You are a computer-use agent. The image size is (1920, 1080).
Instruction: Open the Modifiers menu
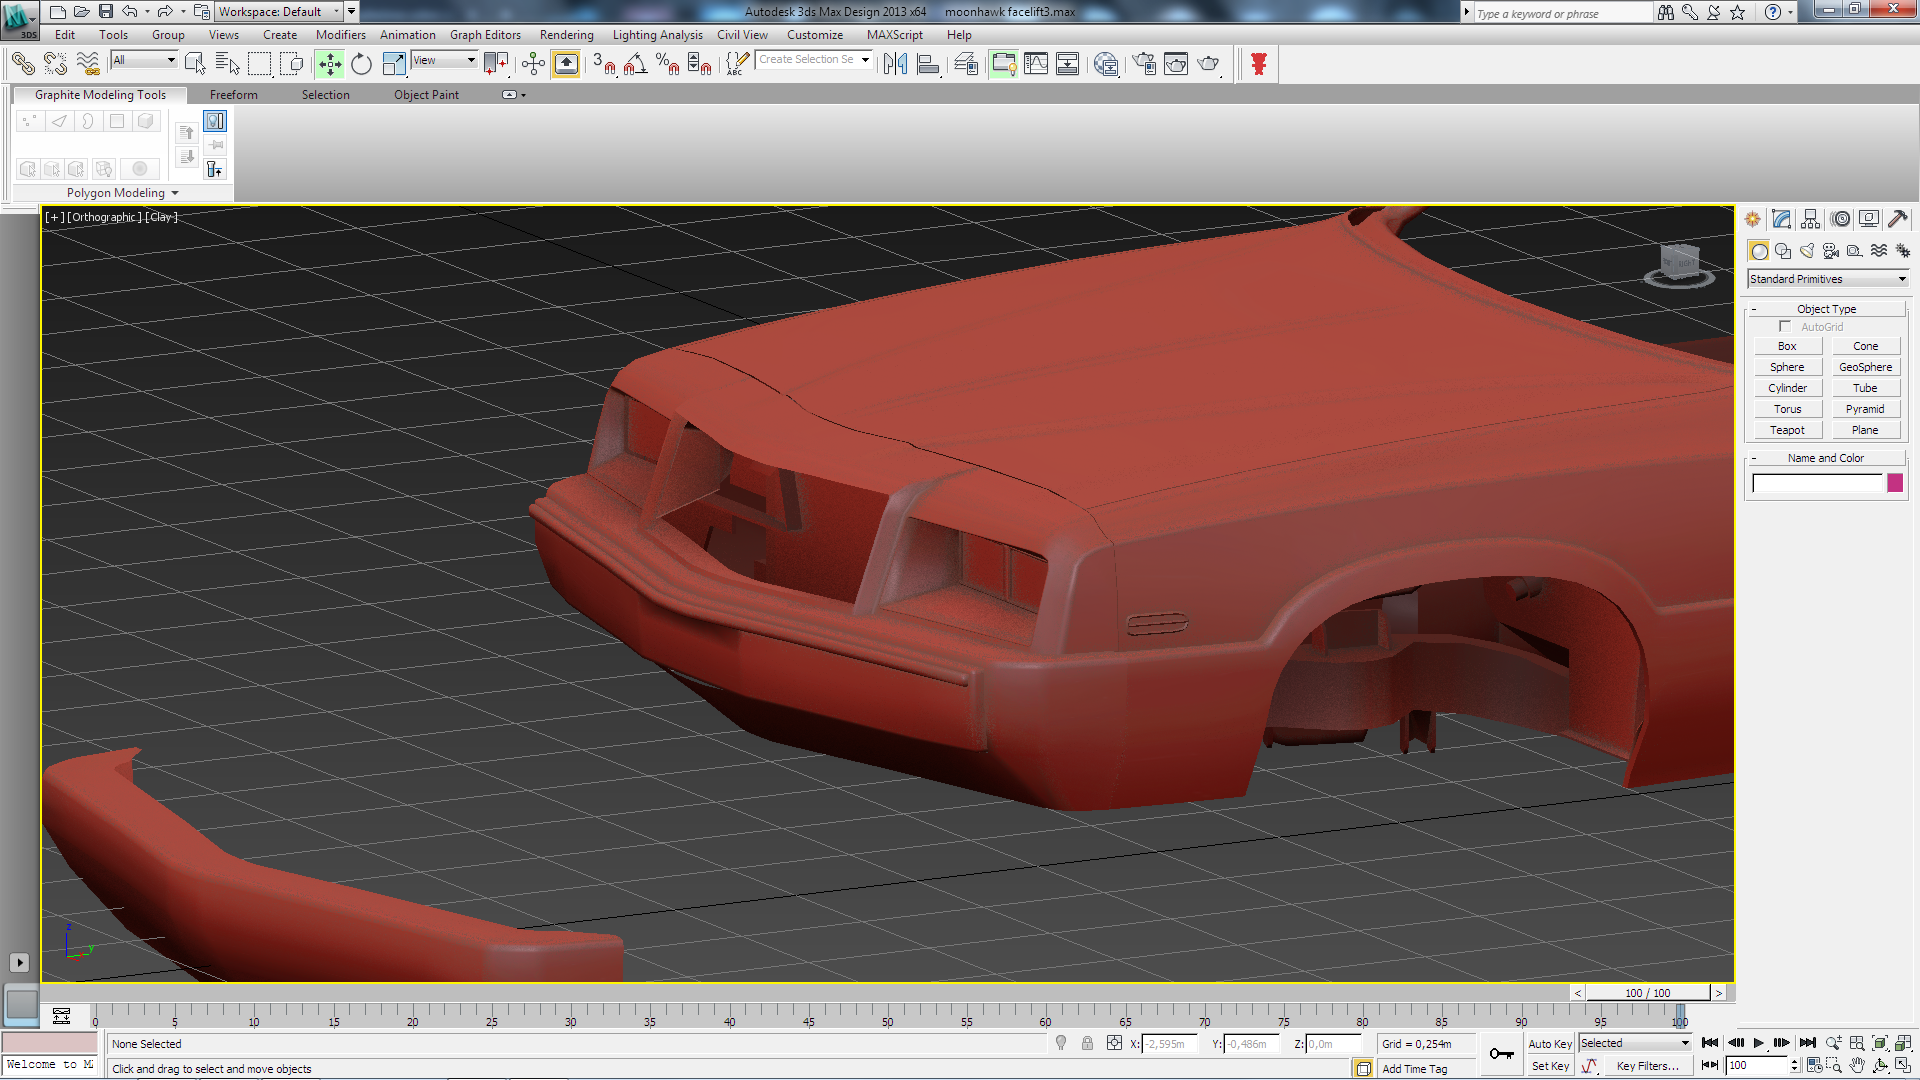click(341, 35)
